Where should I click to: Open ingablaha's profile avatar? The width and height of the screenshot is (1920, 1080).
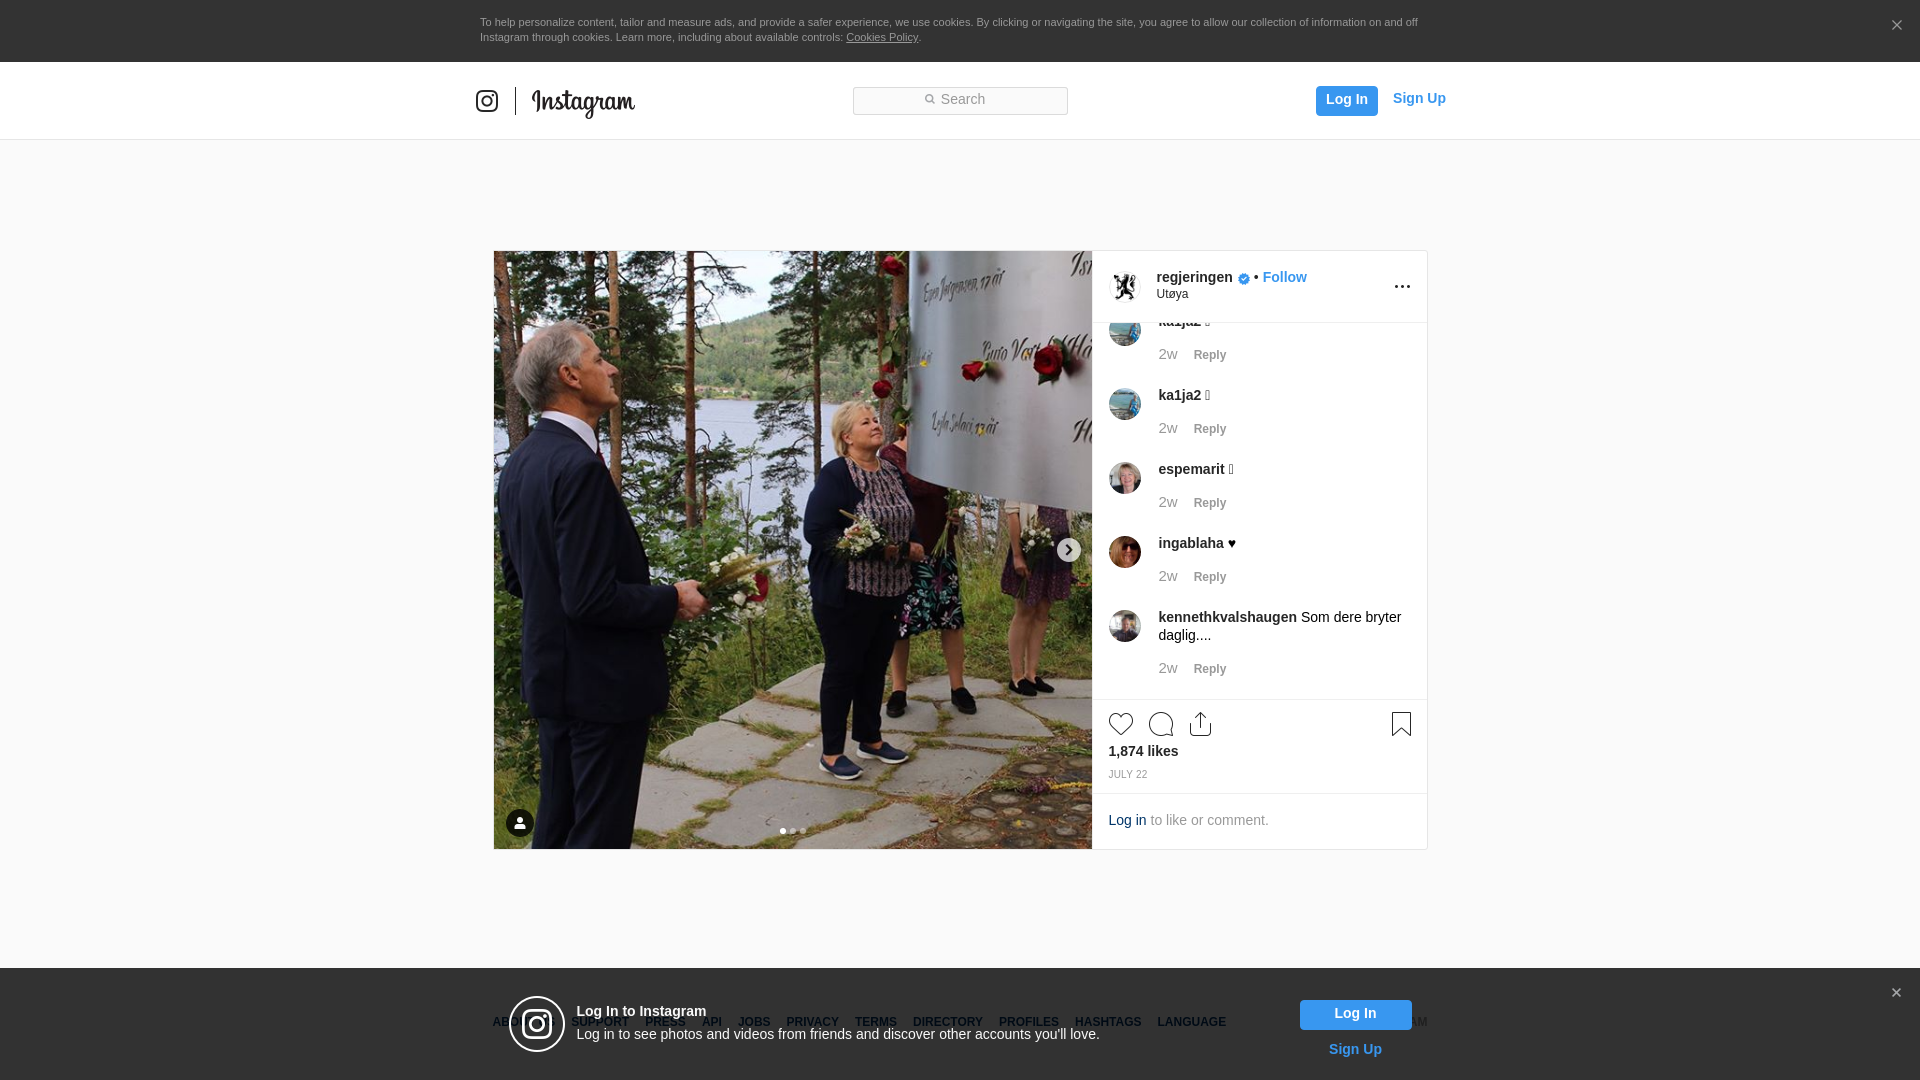[1125, 552]
